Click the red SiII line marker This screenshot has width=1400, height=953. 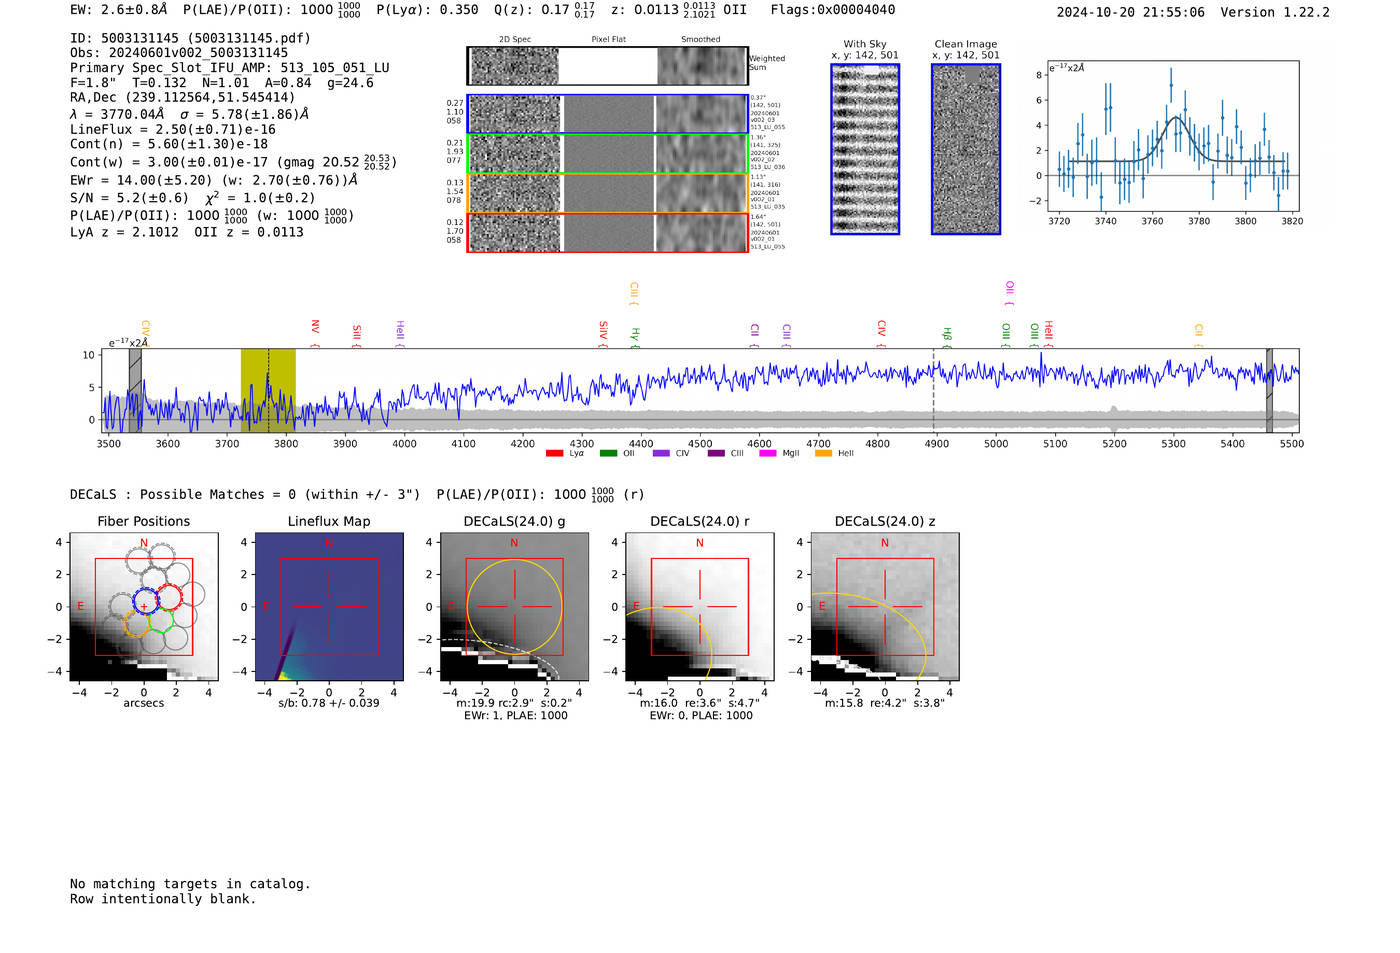pos(357,335)
